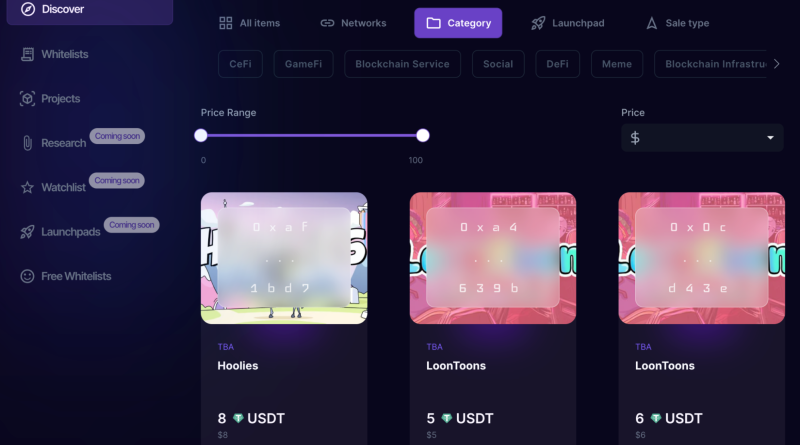Click the Launchpads rocket icon in sidebar
This screenshot has width=800, height=445.
28,232
